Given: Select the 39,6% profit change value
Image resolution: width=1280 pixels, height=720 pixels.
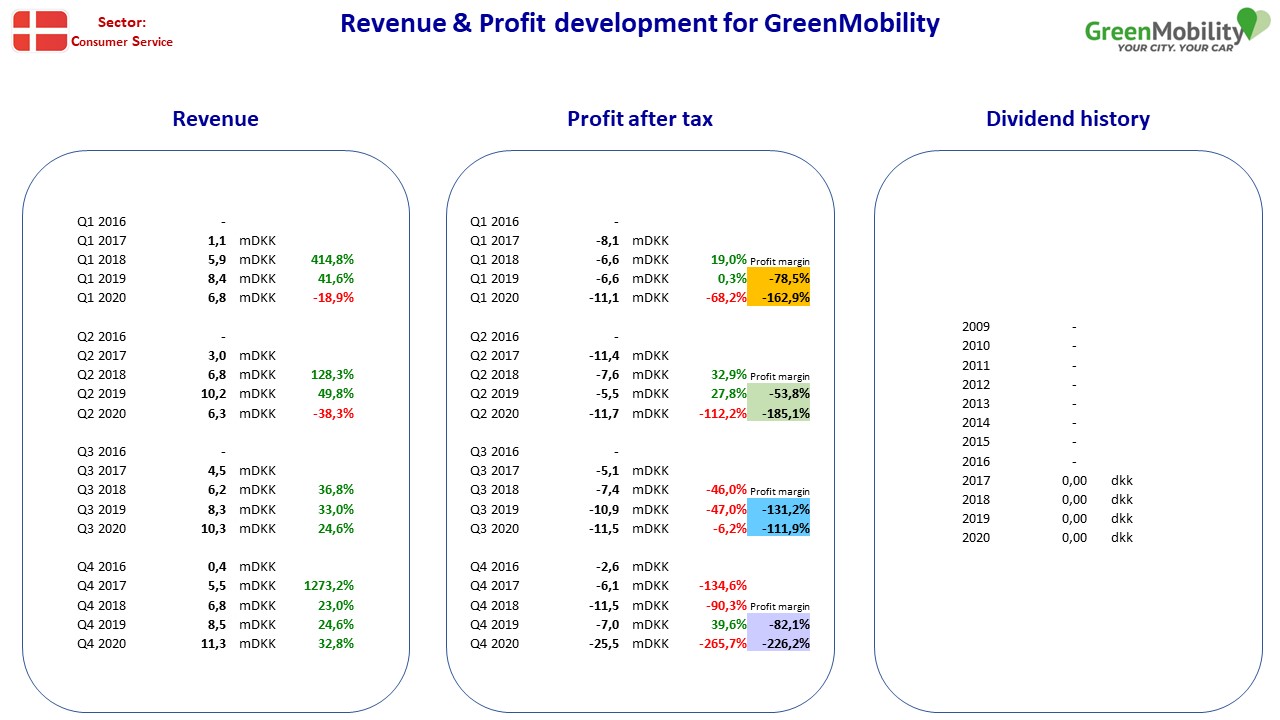Looking at the screenshot, I should [x=729, y=625].
